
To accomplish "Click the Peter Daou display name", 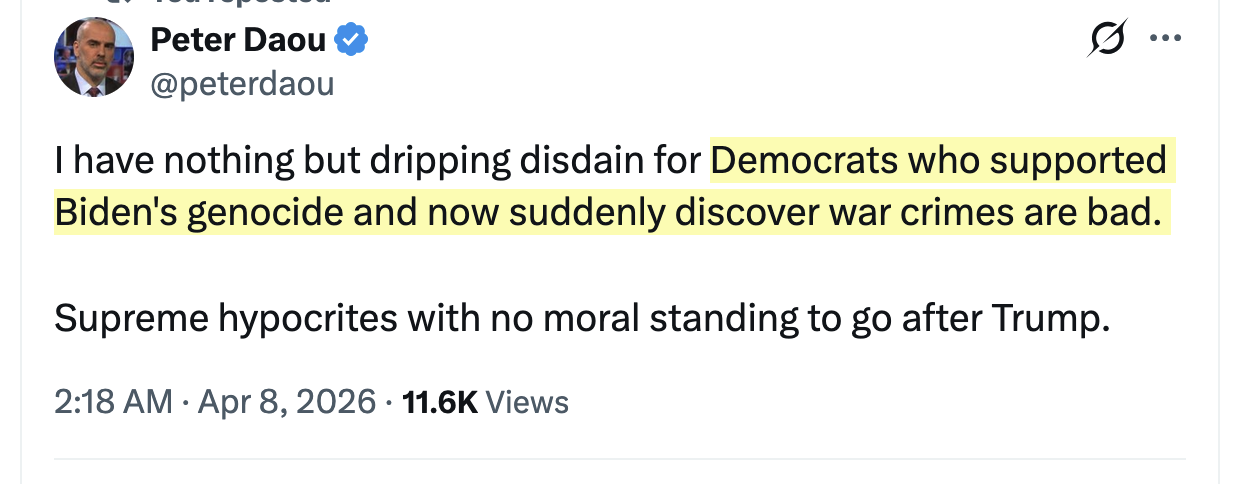I will 238,41.
